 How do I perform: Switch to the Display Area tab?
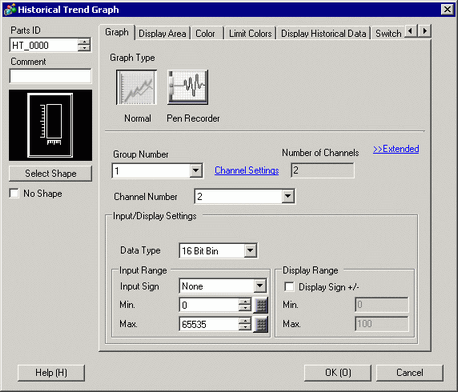point(162,33)
